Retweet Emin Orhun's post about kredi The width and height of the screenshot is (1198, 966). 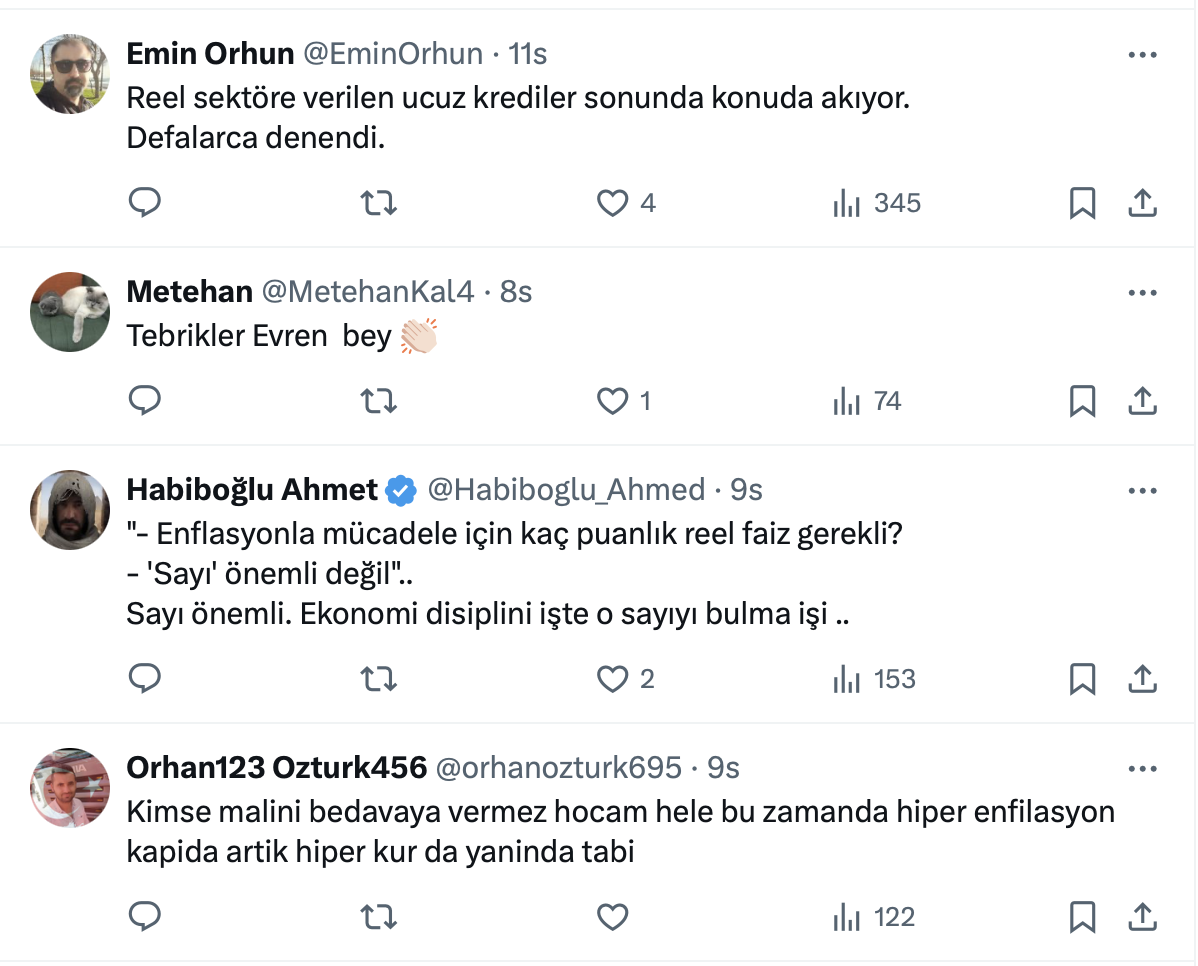(379, 203)
